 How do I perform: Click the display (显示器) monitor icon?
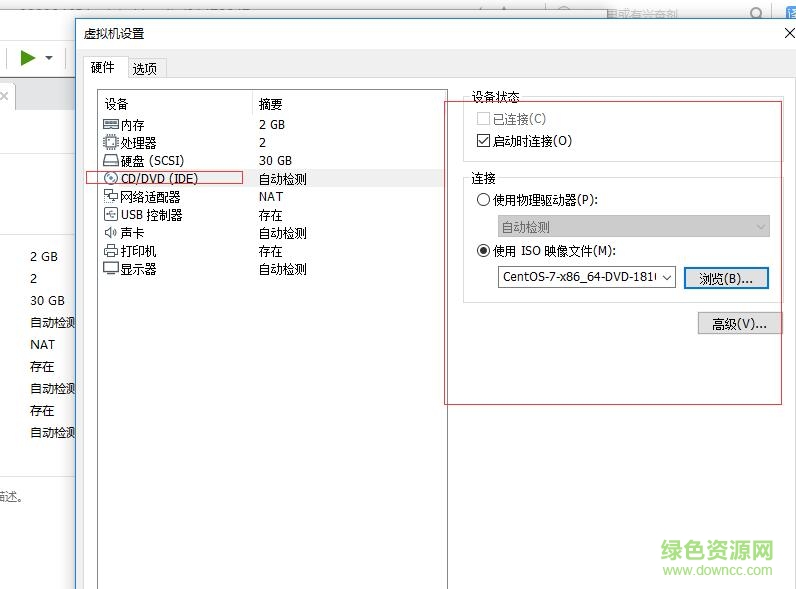(x=110, y=269)
